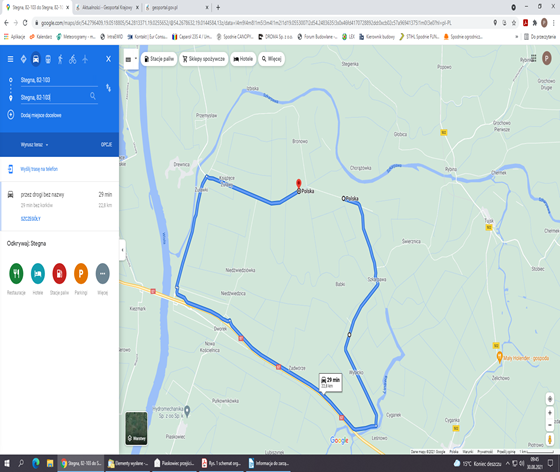The height and width of the screenshot is (472, 560).
Task: Select the car driving mode
Action: 36,59
